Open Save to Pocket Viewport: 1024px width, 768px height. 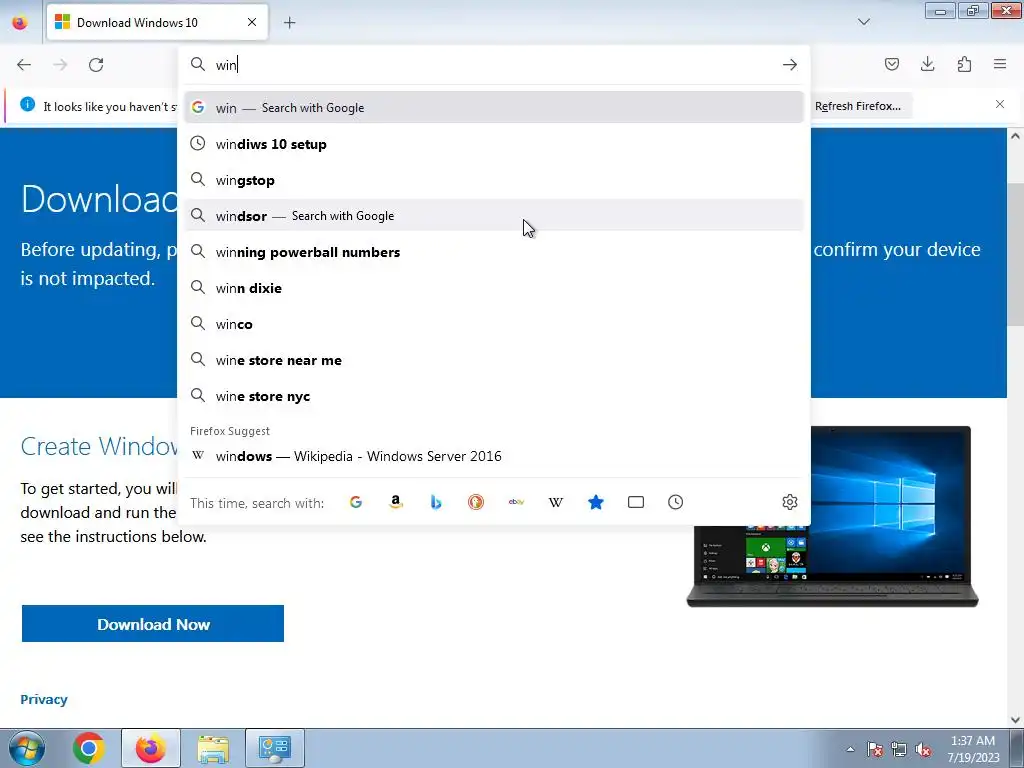click(x=891, y=64)
